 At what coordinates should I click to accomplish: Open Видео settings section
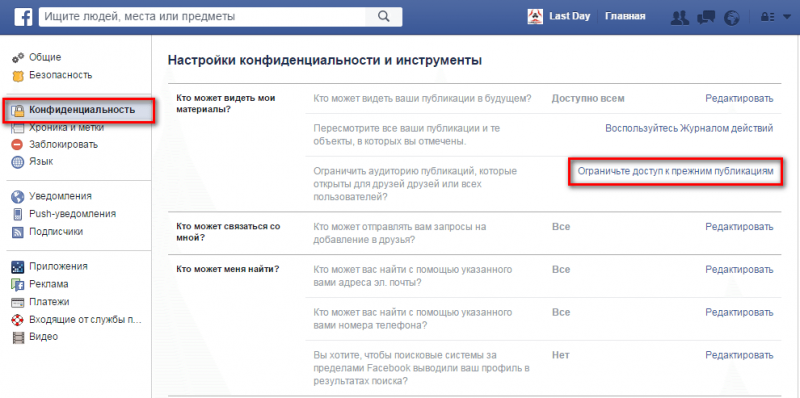43,337
